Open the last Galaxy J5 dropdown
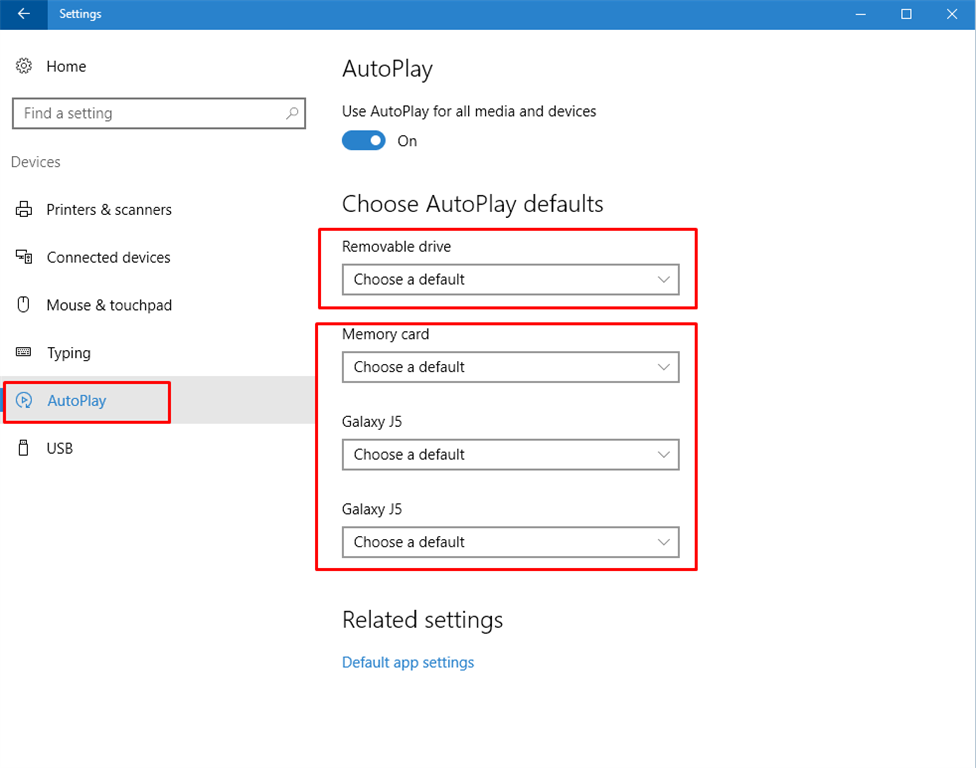 pos(510,542)
